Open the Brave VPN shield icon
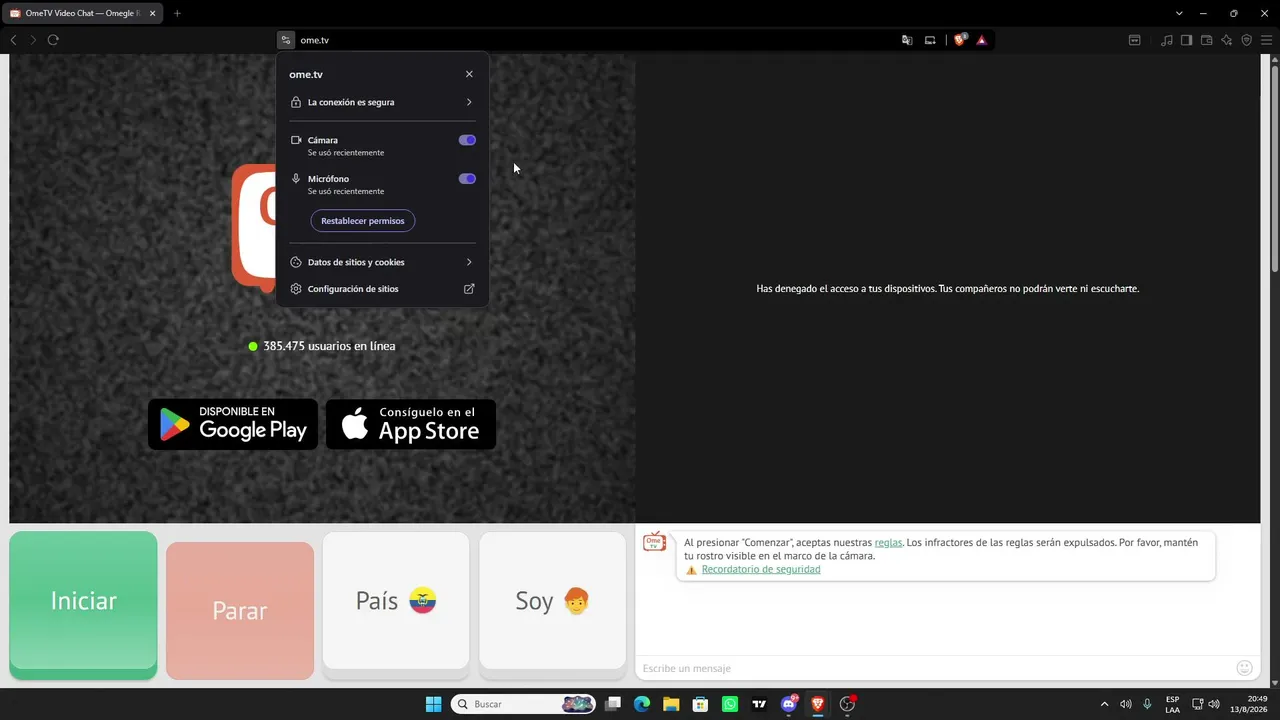 click(1246, 40)
